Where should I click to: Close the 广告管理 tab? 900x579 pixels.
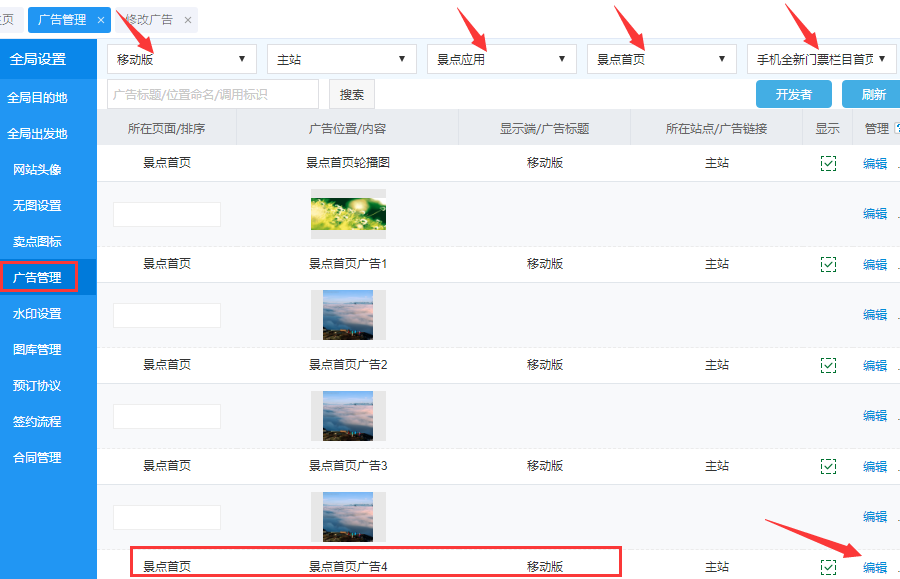(101, 20)
